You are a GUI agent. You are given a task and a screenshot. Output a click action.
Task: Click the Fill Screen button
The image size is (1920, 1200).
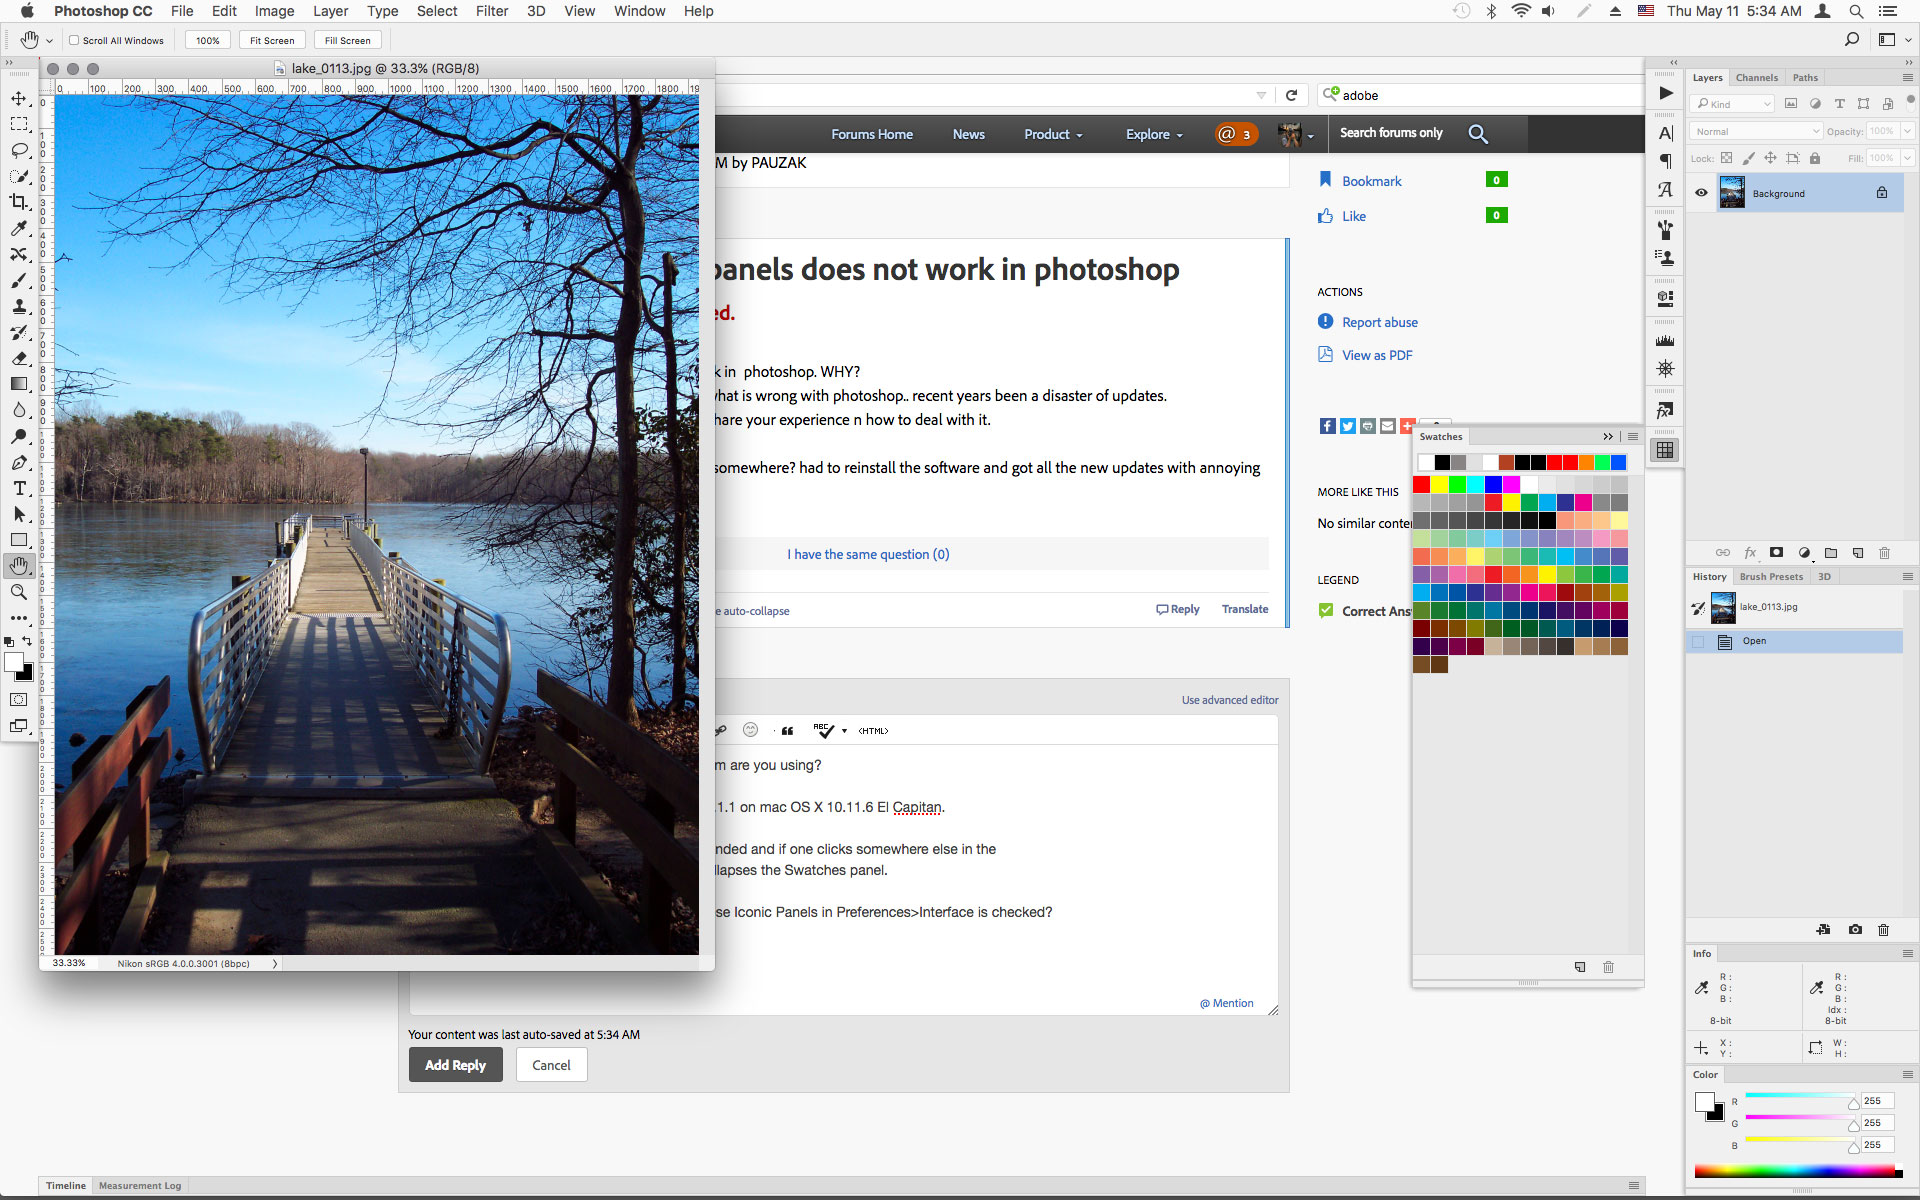coord(347,40)
